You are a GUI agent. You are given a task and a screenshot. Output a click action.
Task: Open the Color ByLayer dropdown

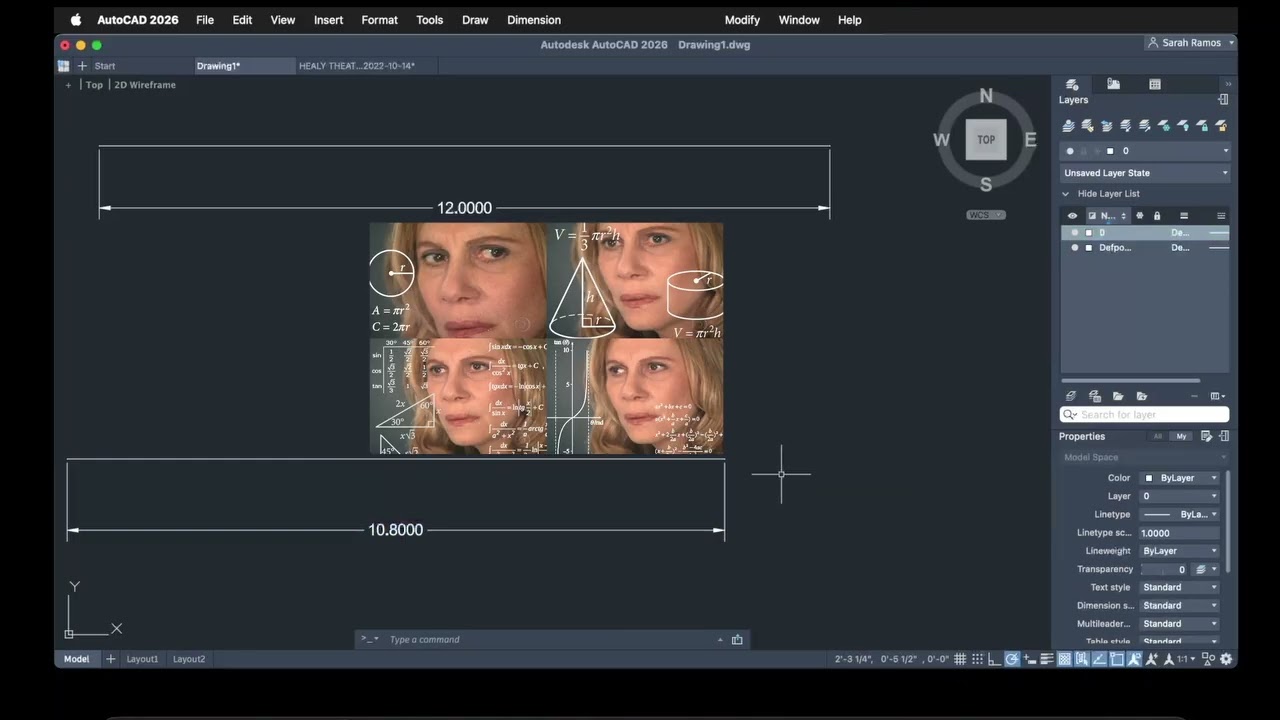click(x=1180, y=478)
